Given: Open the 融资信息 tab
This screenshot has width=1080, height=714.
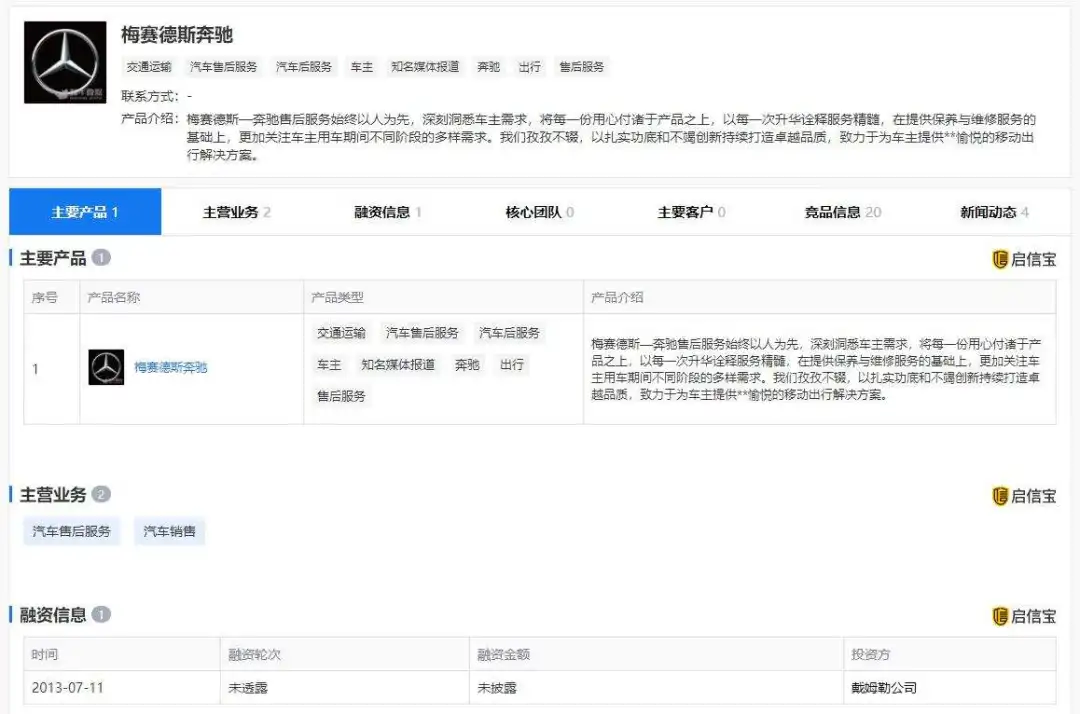Looking at the screenshot, I should (x=388, y=212).
